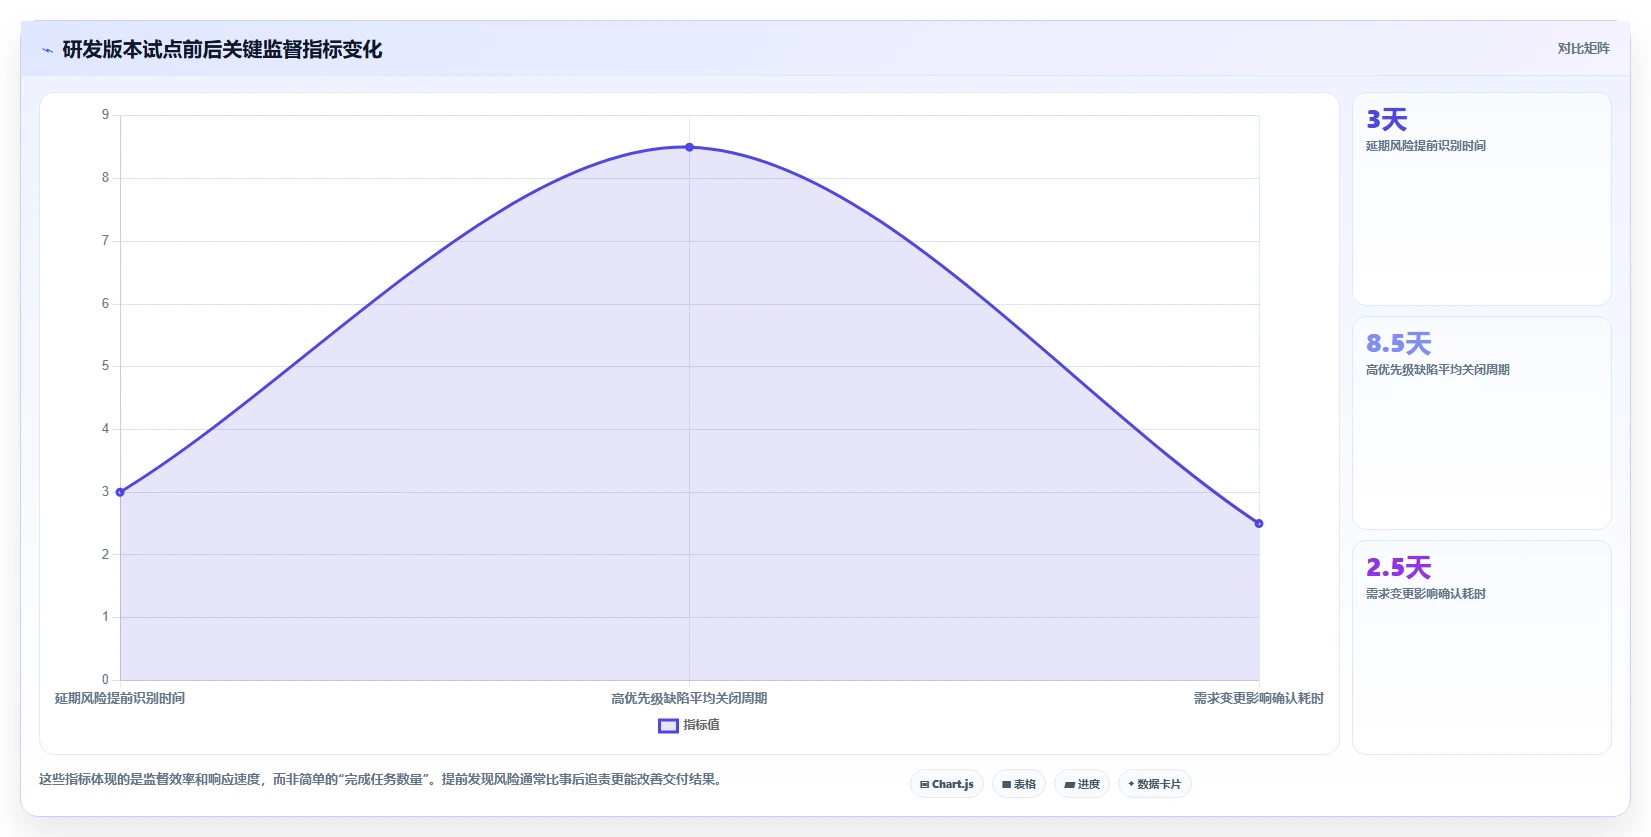Viewport: 1651px width, 837px height.
Task: Click card label 需求变更影响确认耗时
Action: pyautogui.click(x=1426, y=594)
